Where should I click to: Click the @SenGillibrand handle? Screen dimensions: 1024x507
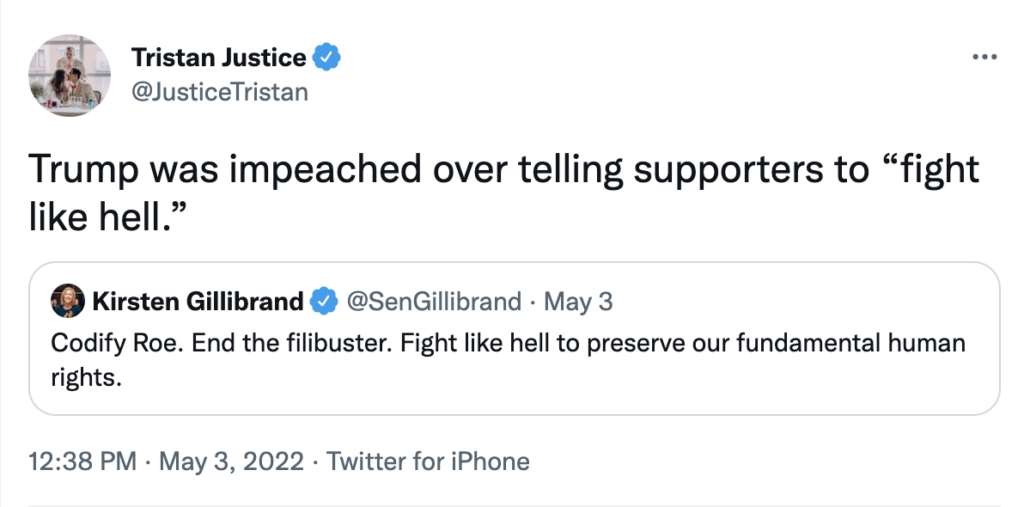tap(433, 301)
